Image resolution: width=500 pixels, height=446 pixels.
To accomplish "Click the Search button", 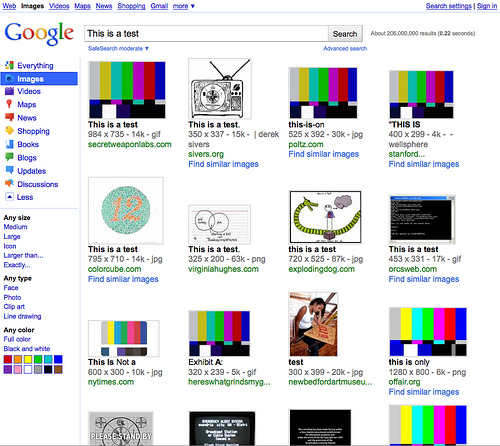I will coord(345,34).
